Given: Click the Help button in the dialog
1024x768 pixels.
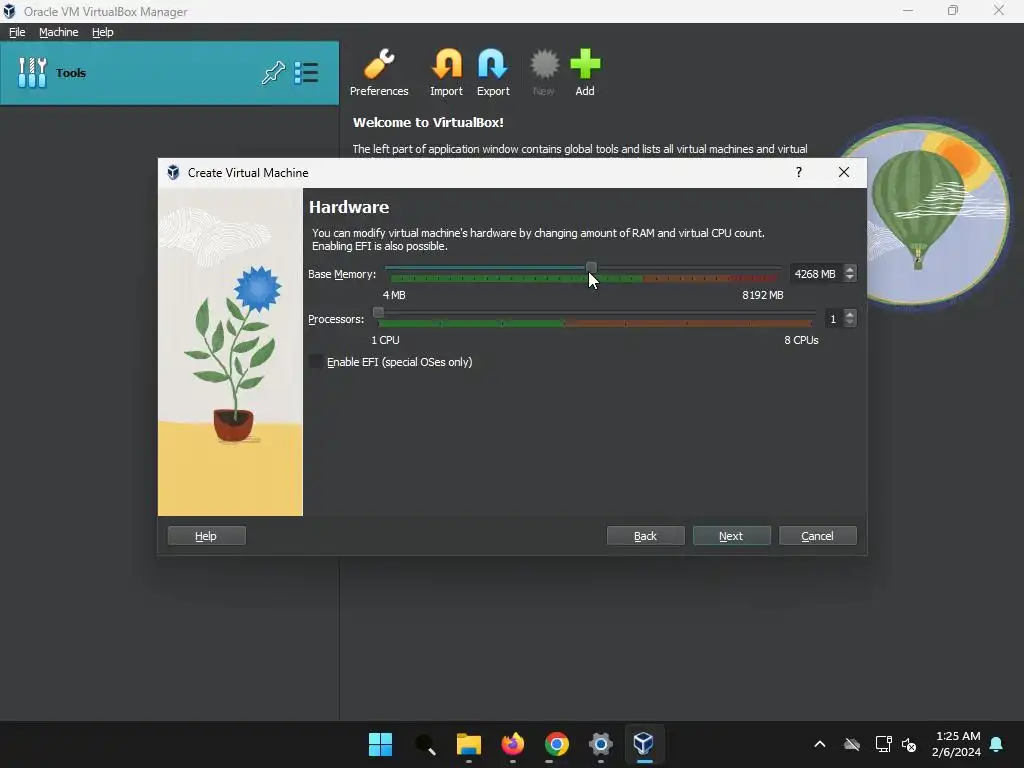Looking at the screenshot, I should tap(206, 536).
